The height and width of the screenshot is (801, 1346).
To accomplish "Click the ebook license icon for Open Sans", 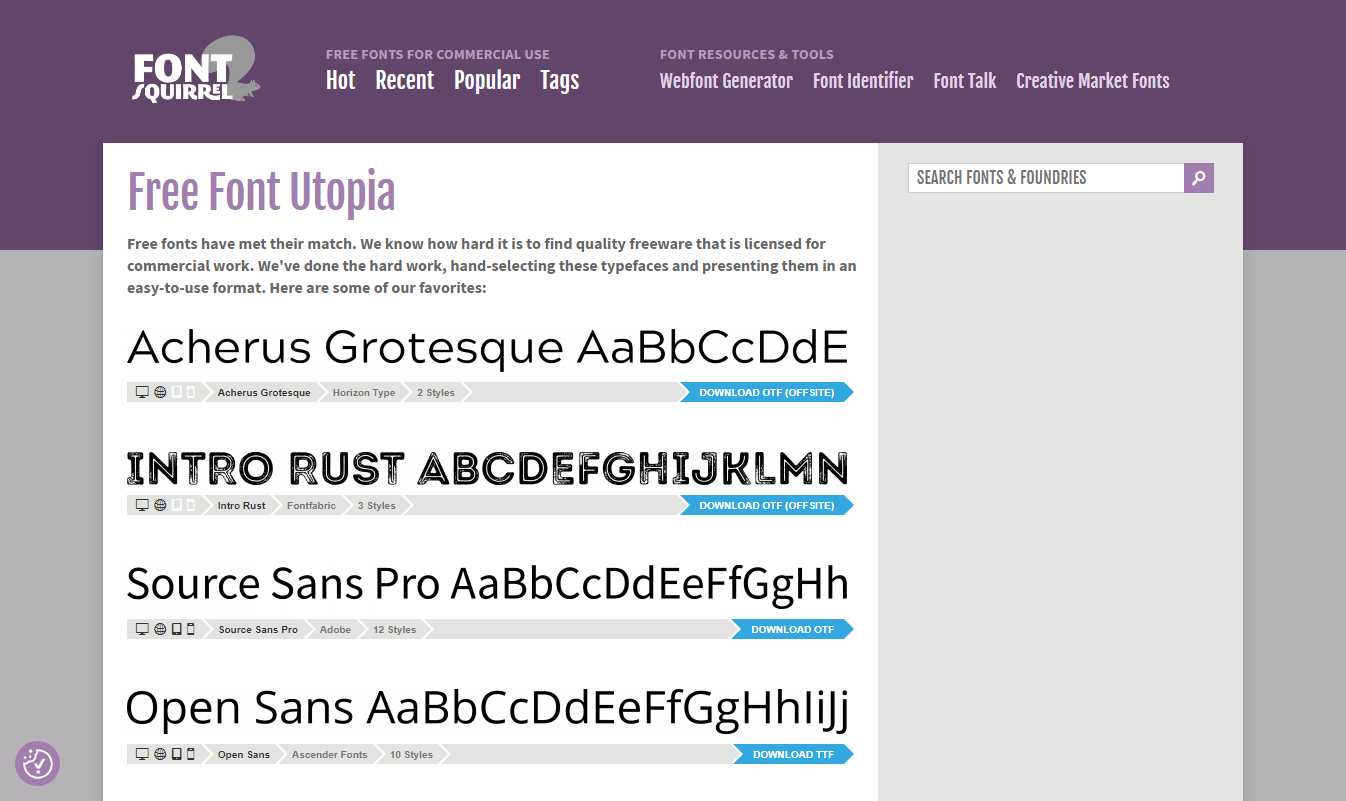I will pyautogui.click(x=176, y=754).
